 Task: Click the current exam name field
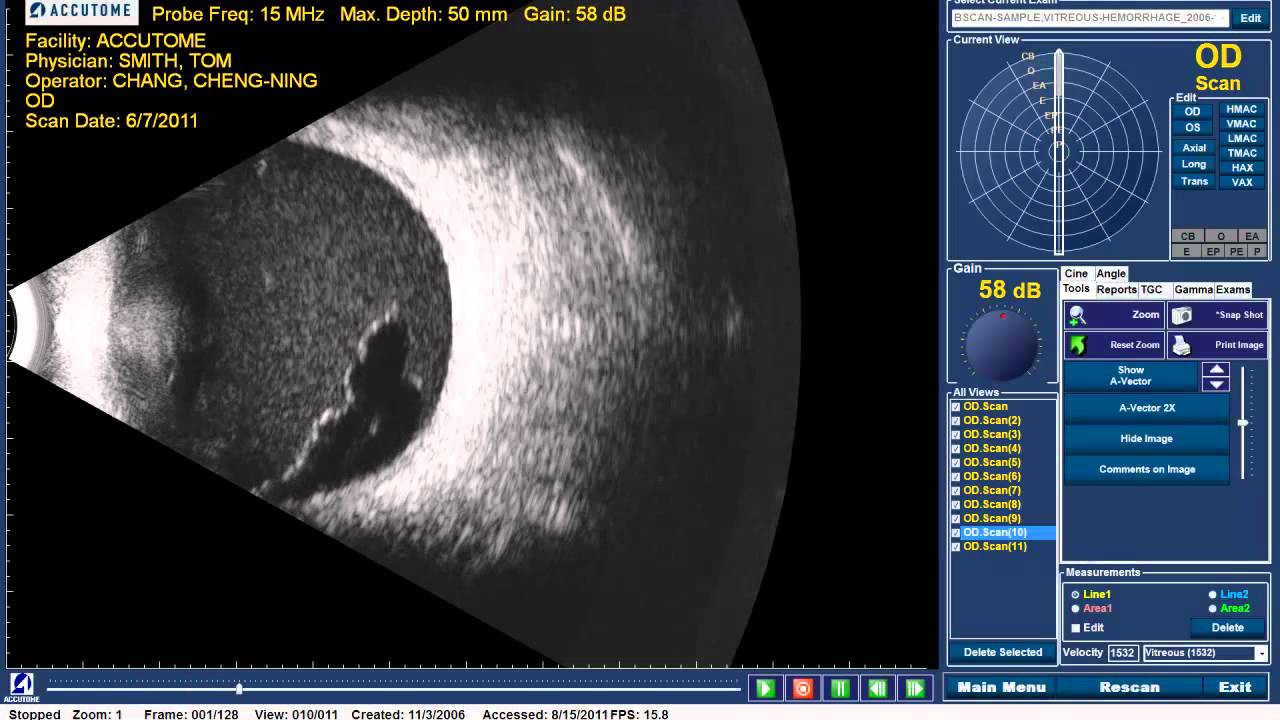point(1089,18)
